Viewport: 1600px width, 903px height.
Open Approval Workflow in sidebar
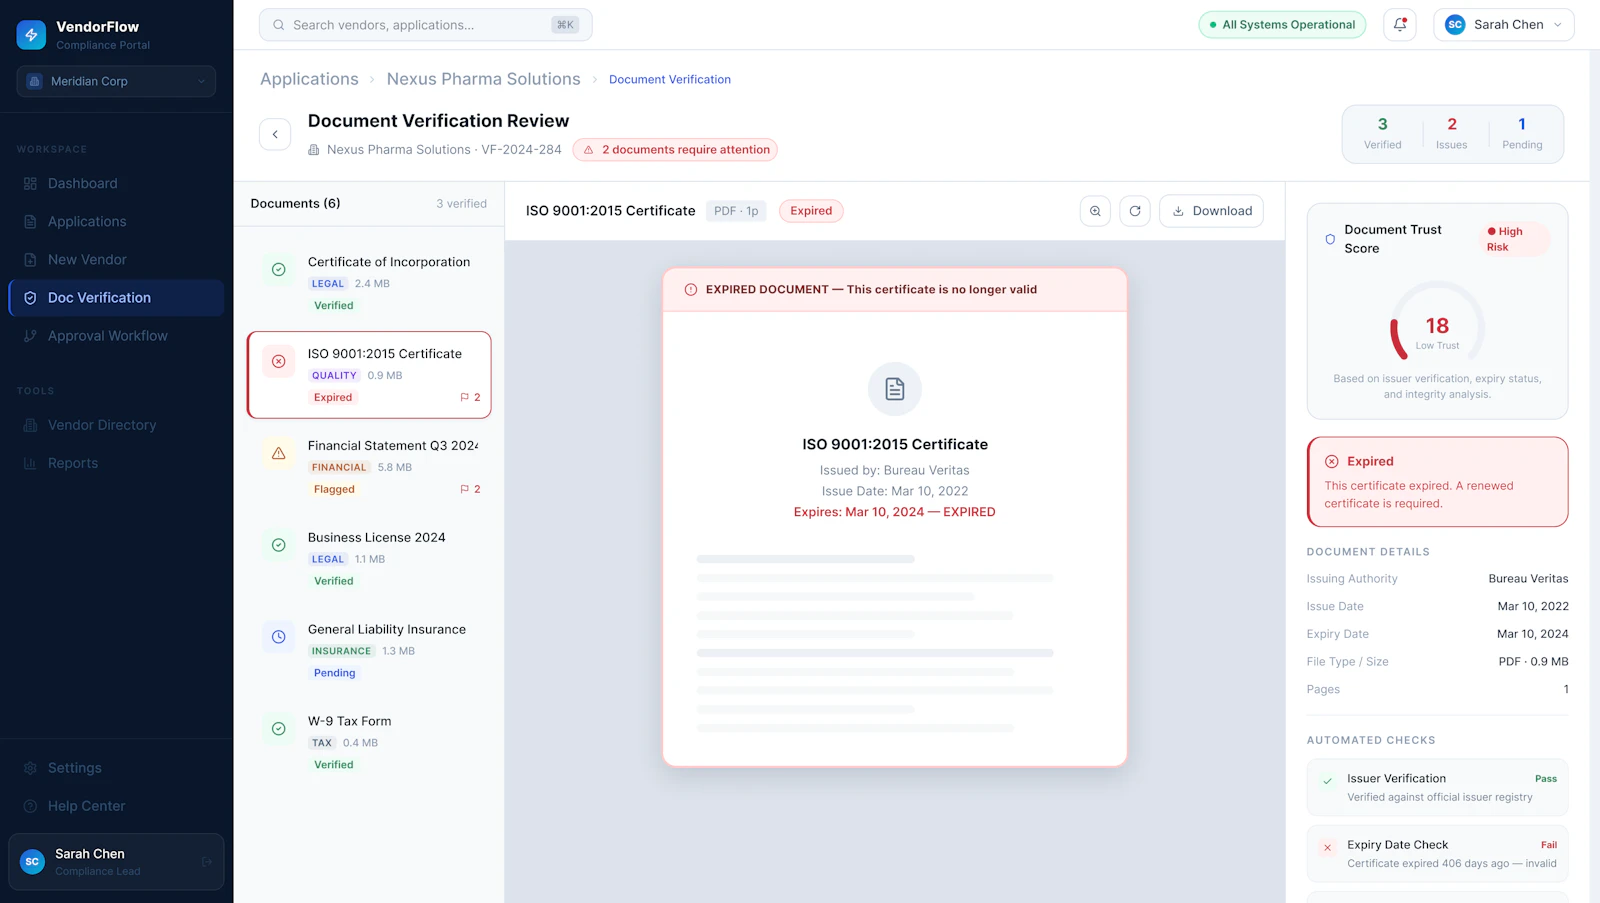(x=116, y=336)
